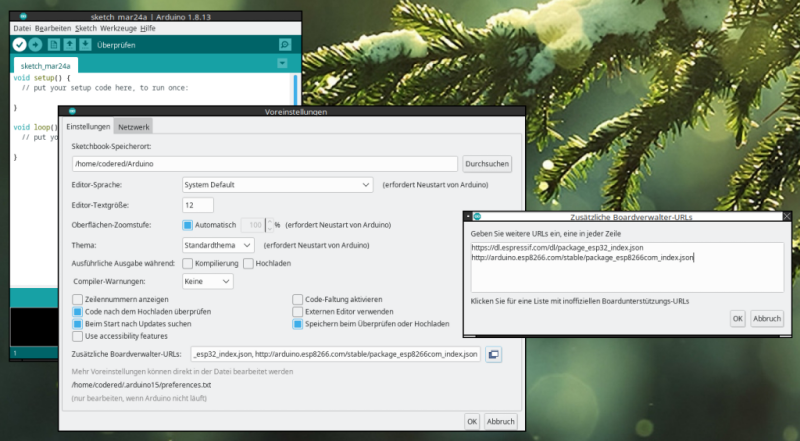Image resolution: width=800 pixels, height=441 pixels.
Task: Enable verbose output for Kompilierung
Action: [x=187, y=263]
